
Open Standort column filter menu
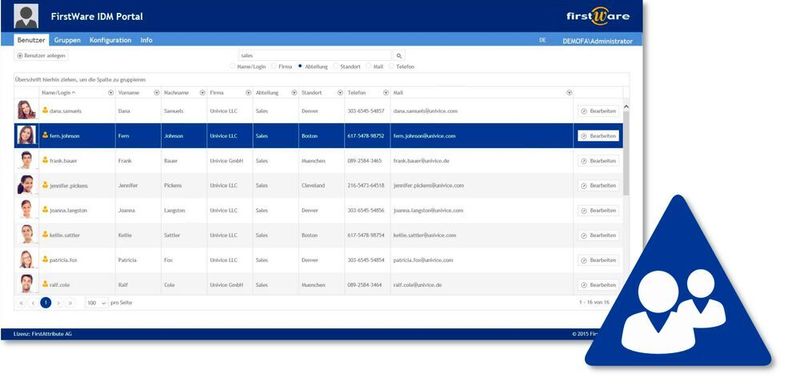click(340, 93)
